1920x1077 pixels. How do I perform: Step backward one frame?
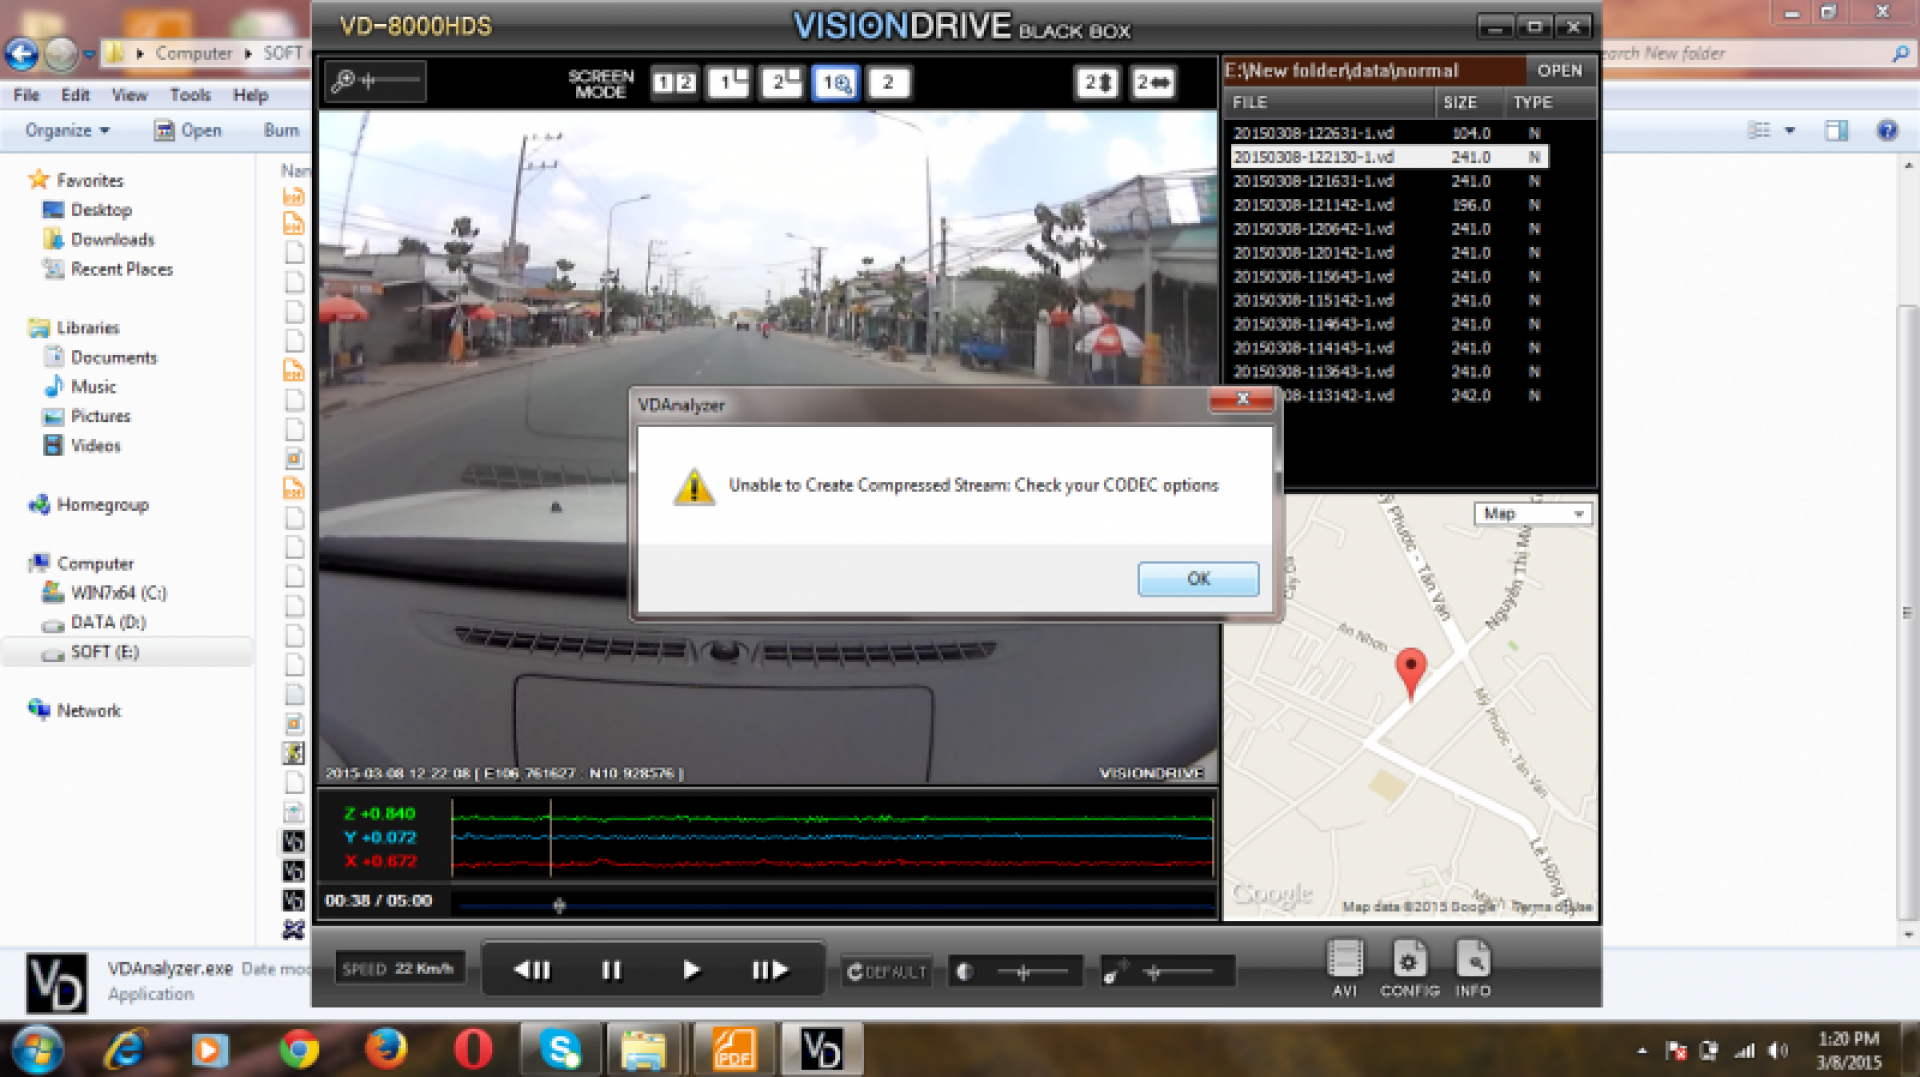[532, 970]
